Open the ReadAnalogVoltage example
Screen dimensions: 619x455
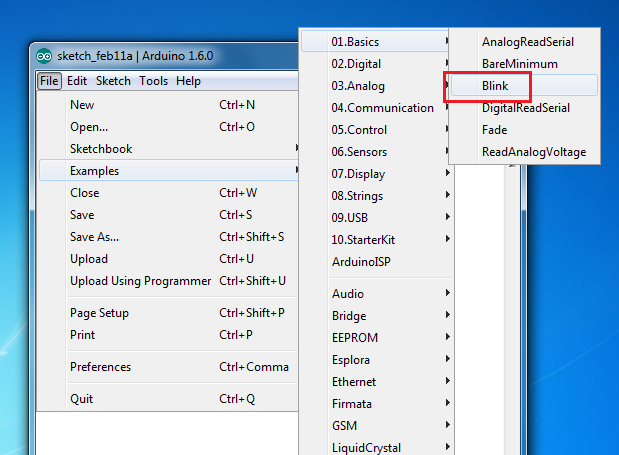(524, 152)
